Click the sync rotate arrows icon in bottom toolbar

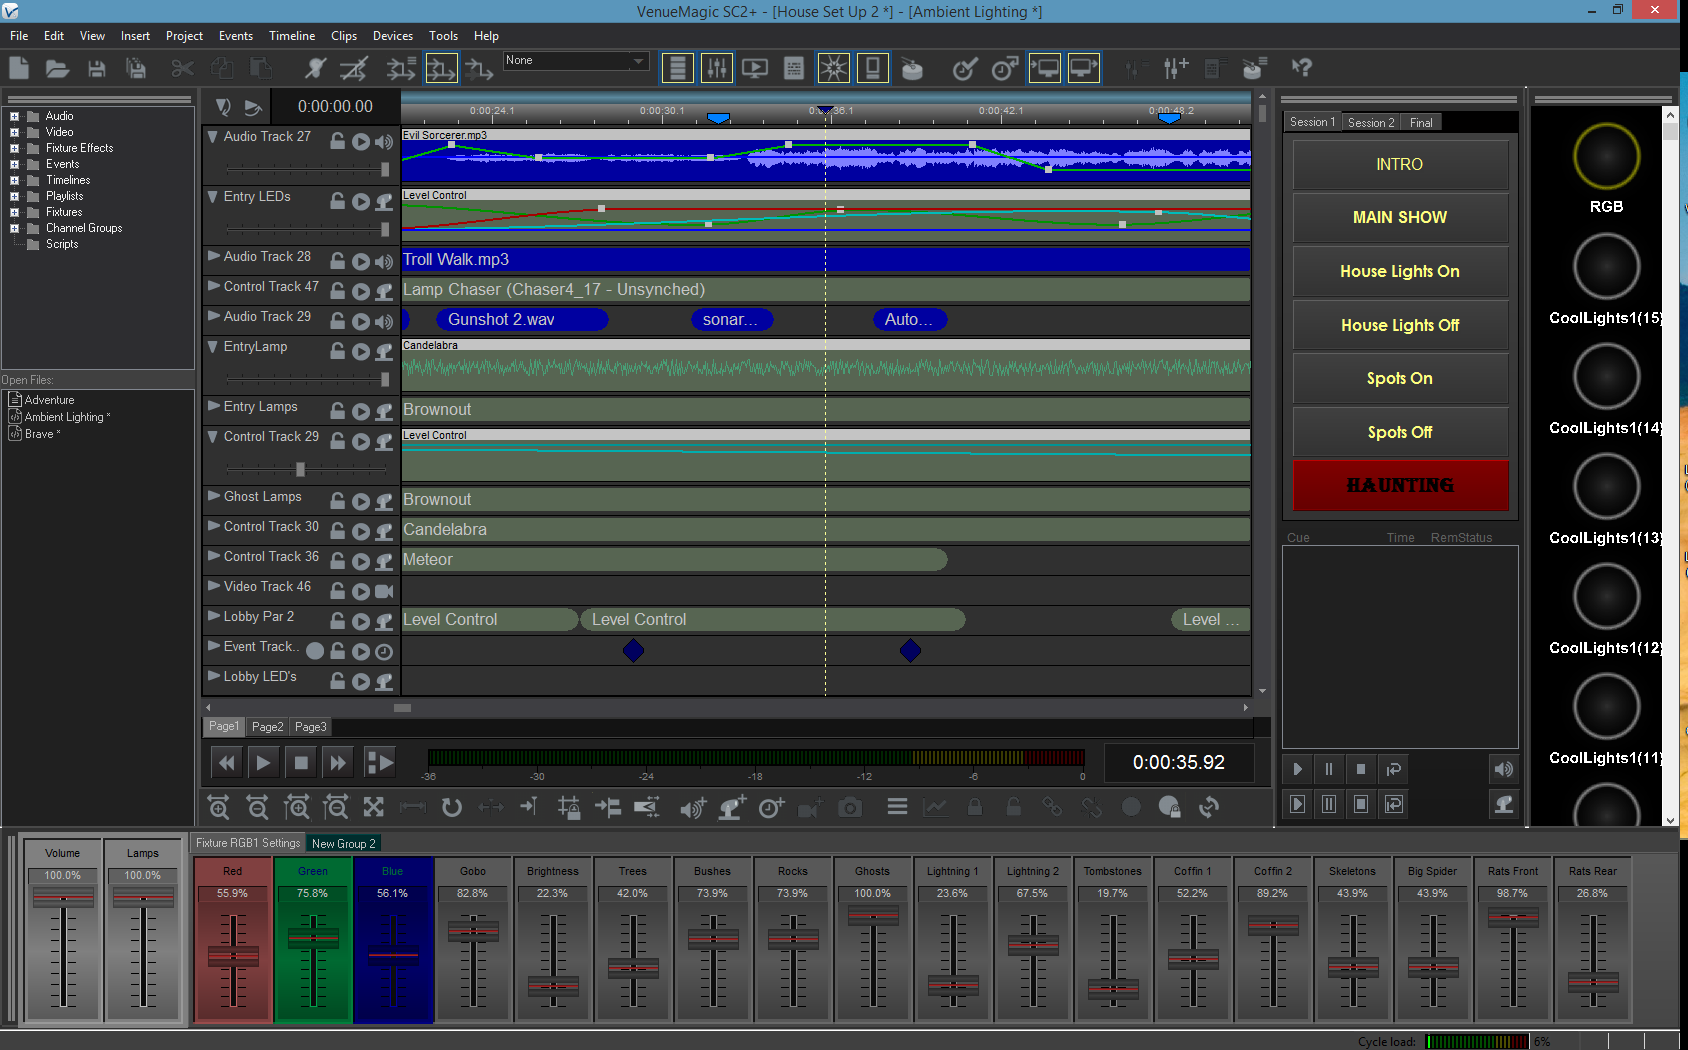(x=1209, y=806)
